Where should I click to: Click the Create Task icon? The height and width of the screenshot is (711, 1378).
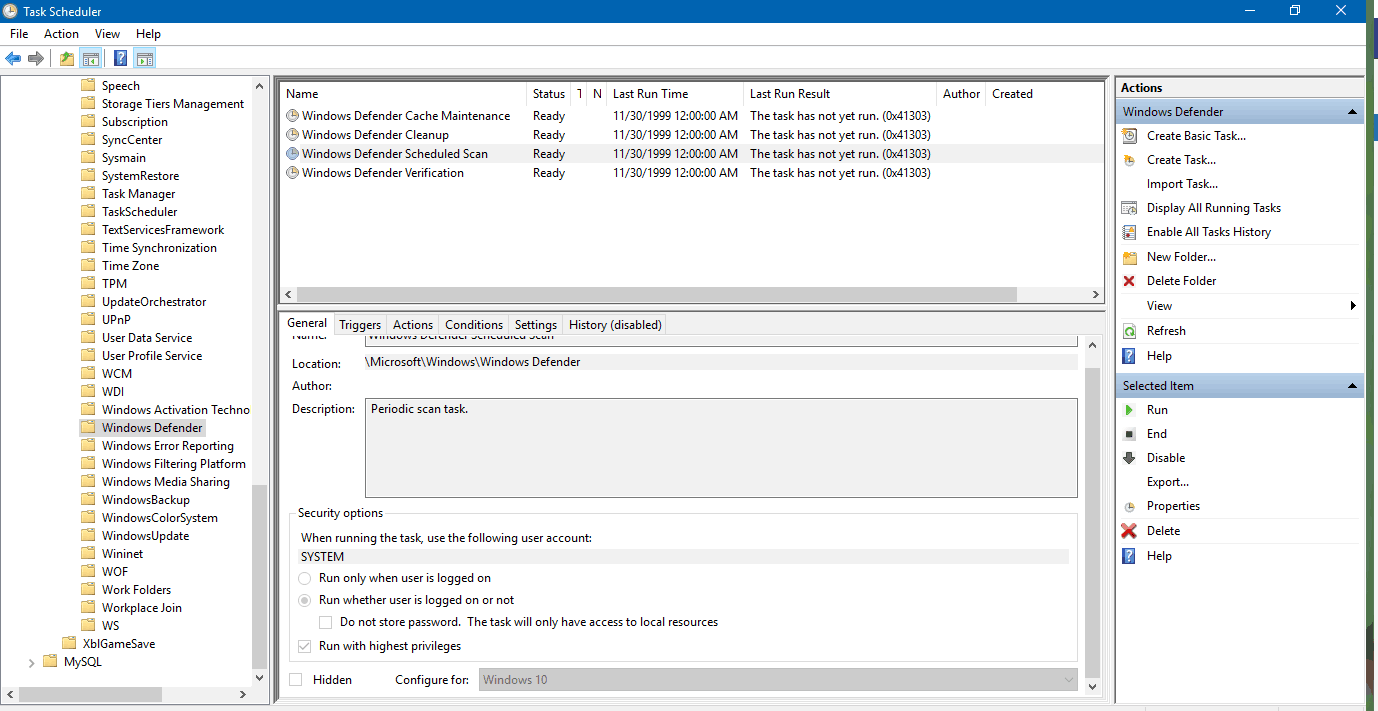pos(1129,160)
